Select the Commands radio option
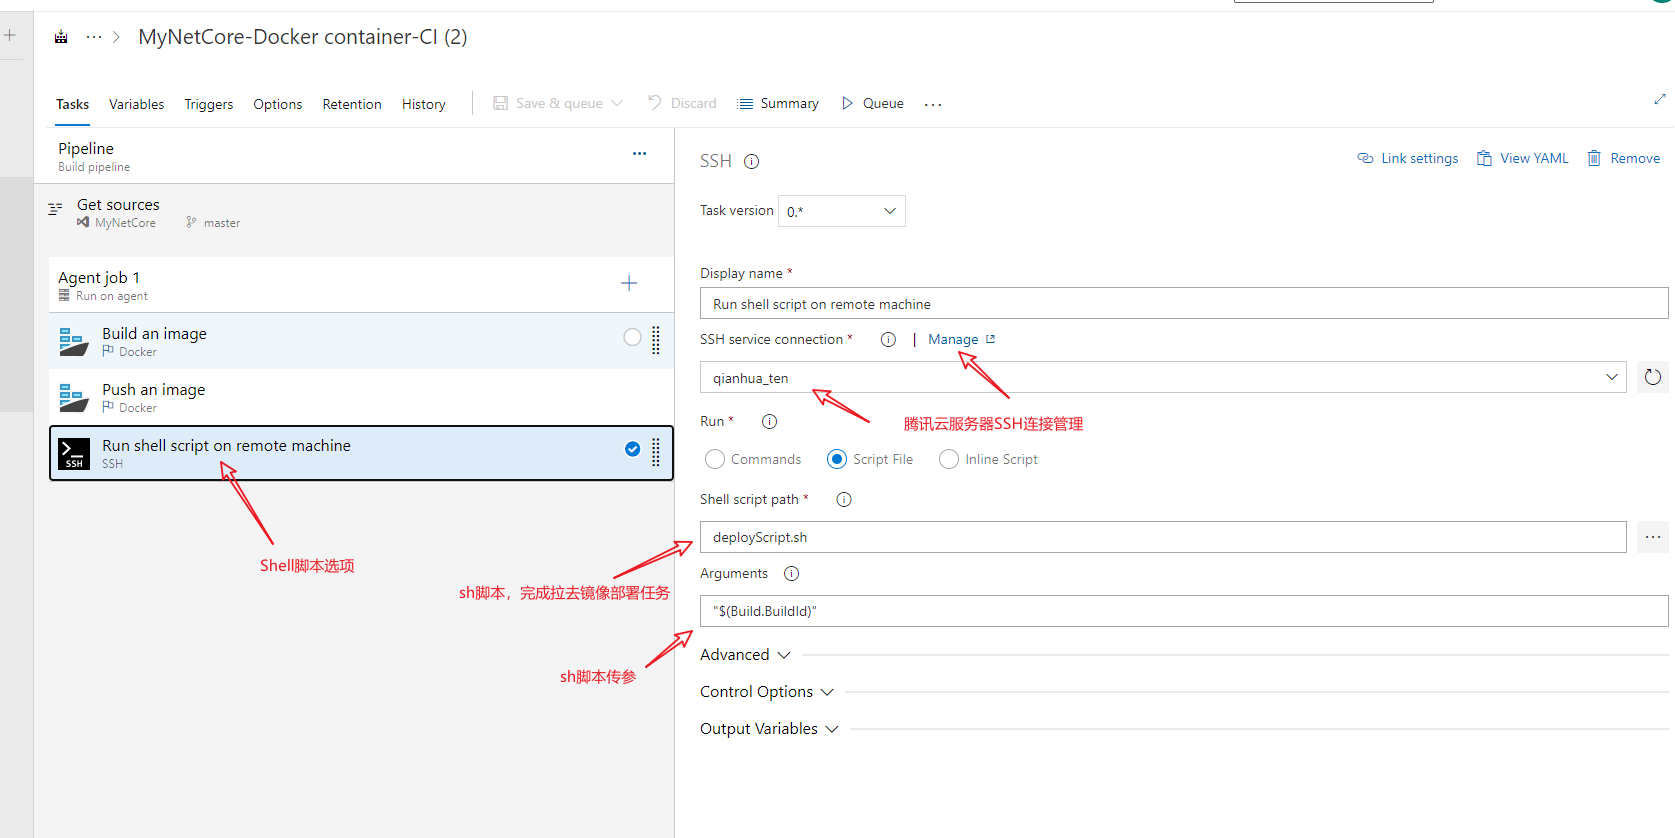 coord(715,459)
